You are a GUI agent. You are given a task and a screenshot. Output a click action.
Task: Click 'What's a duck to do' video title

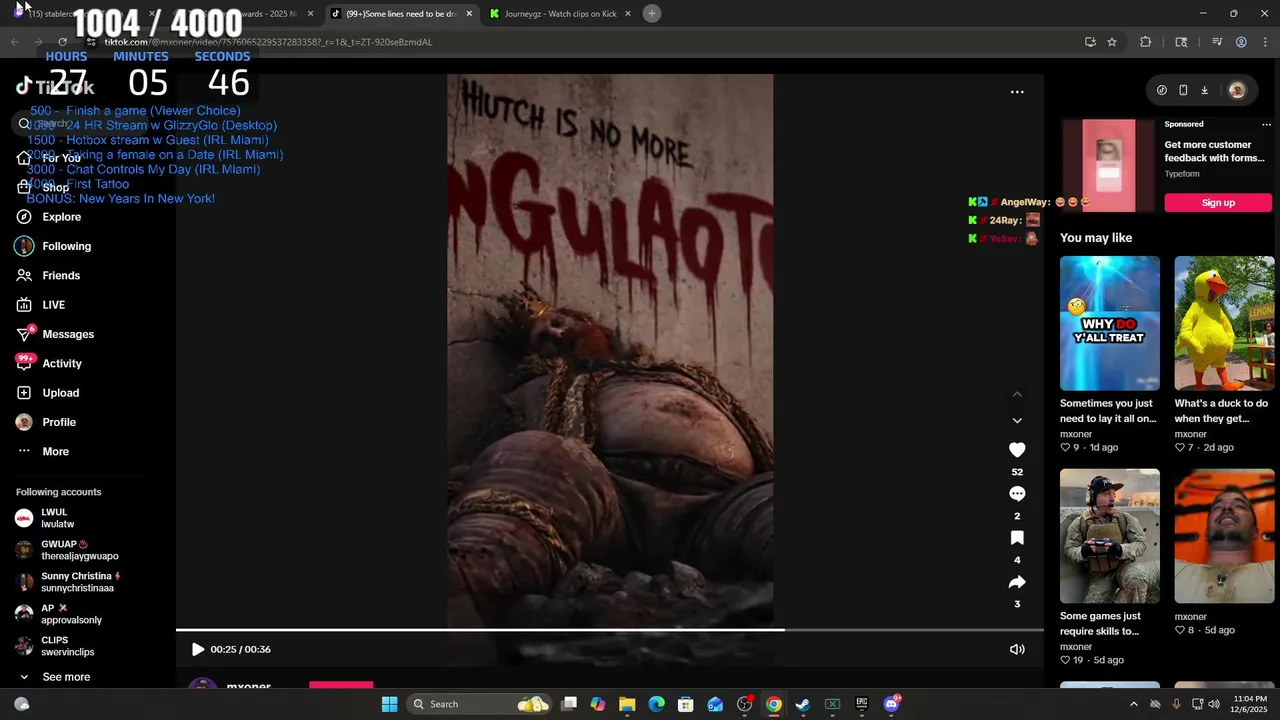tap(1221, 411)
